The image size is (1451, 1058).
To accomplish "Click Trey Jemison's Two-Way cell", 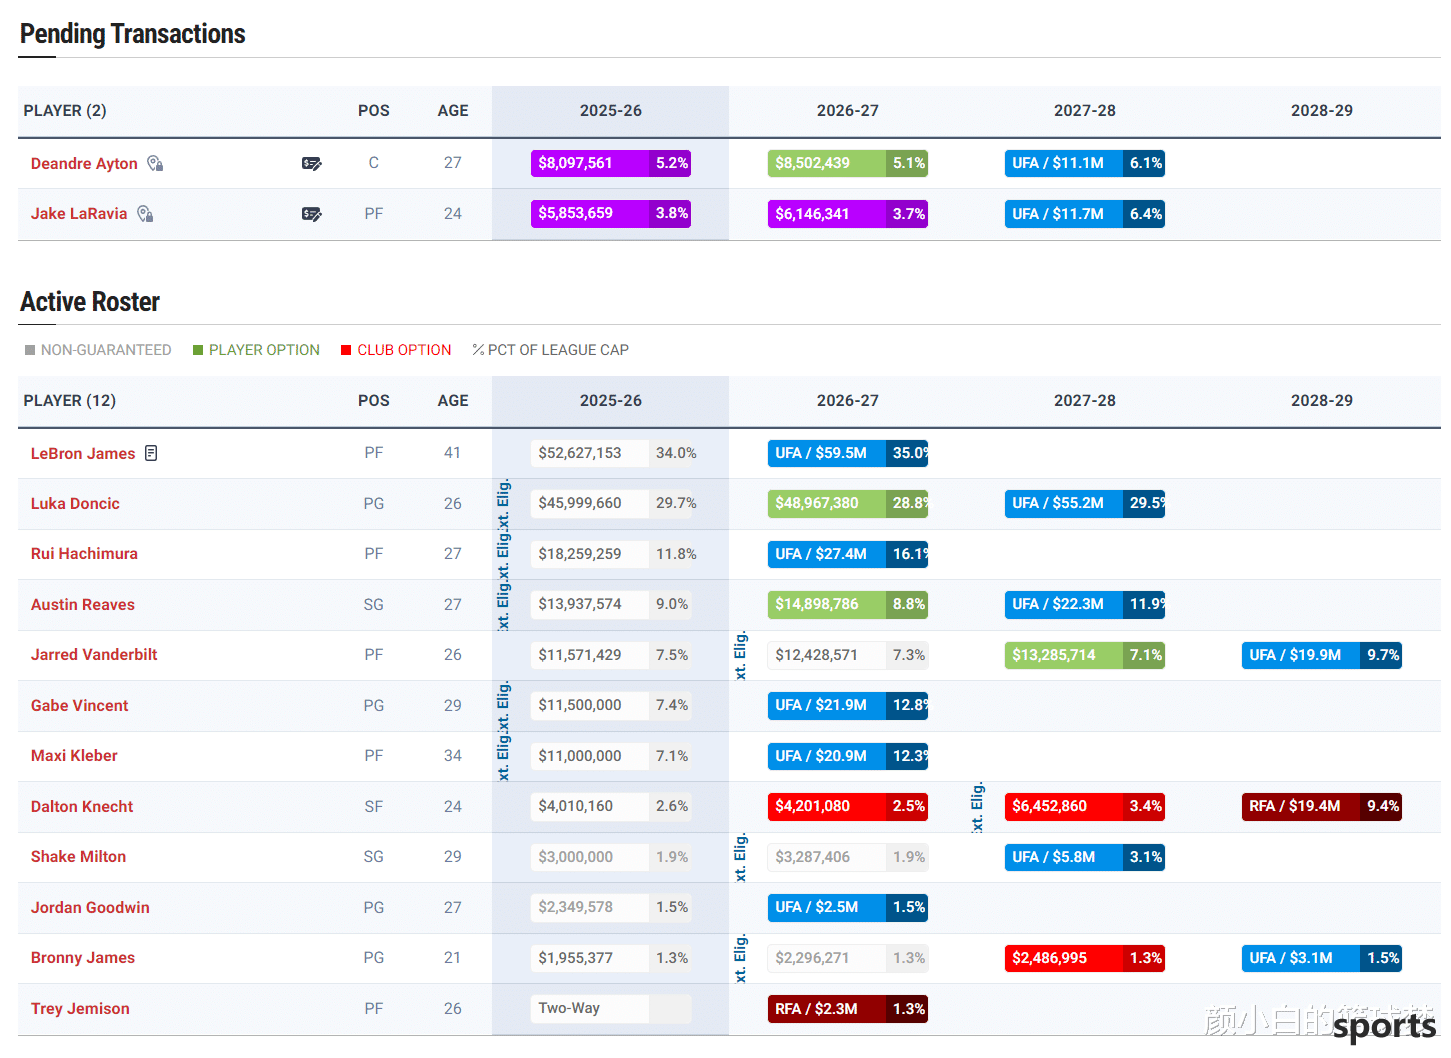I will 610,1008.
